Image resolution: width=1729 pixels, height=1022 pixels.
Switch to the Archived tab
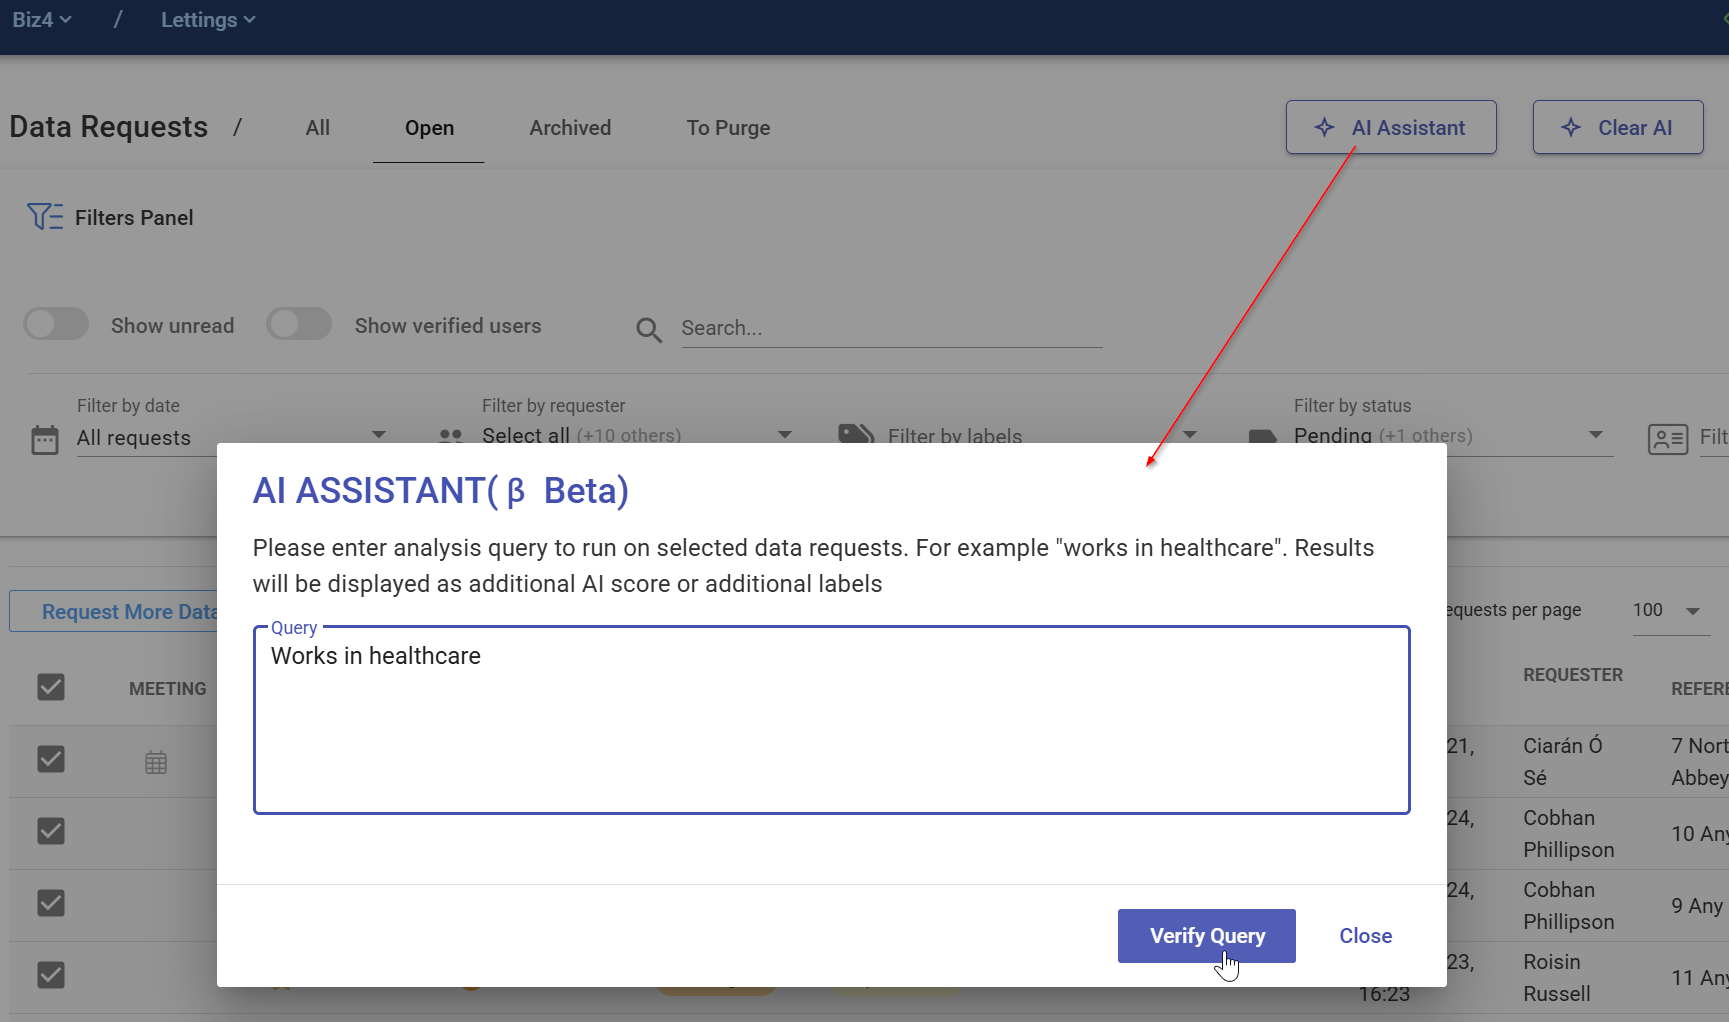click(570, 128)
